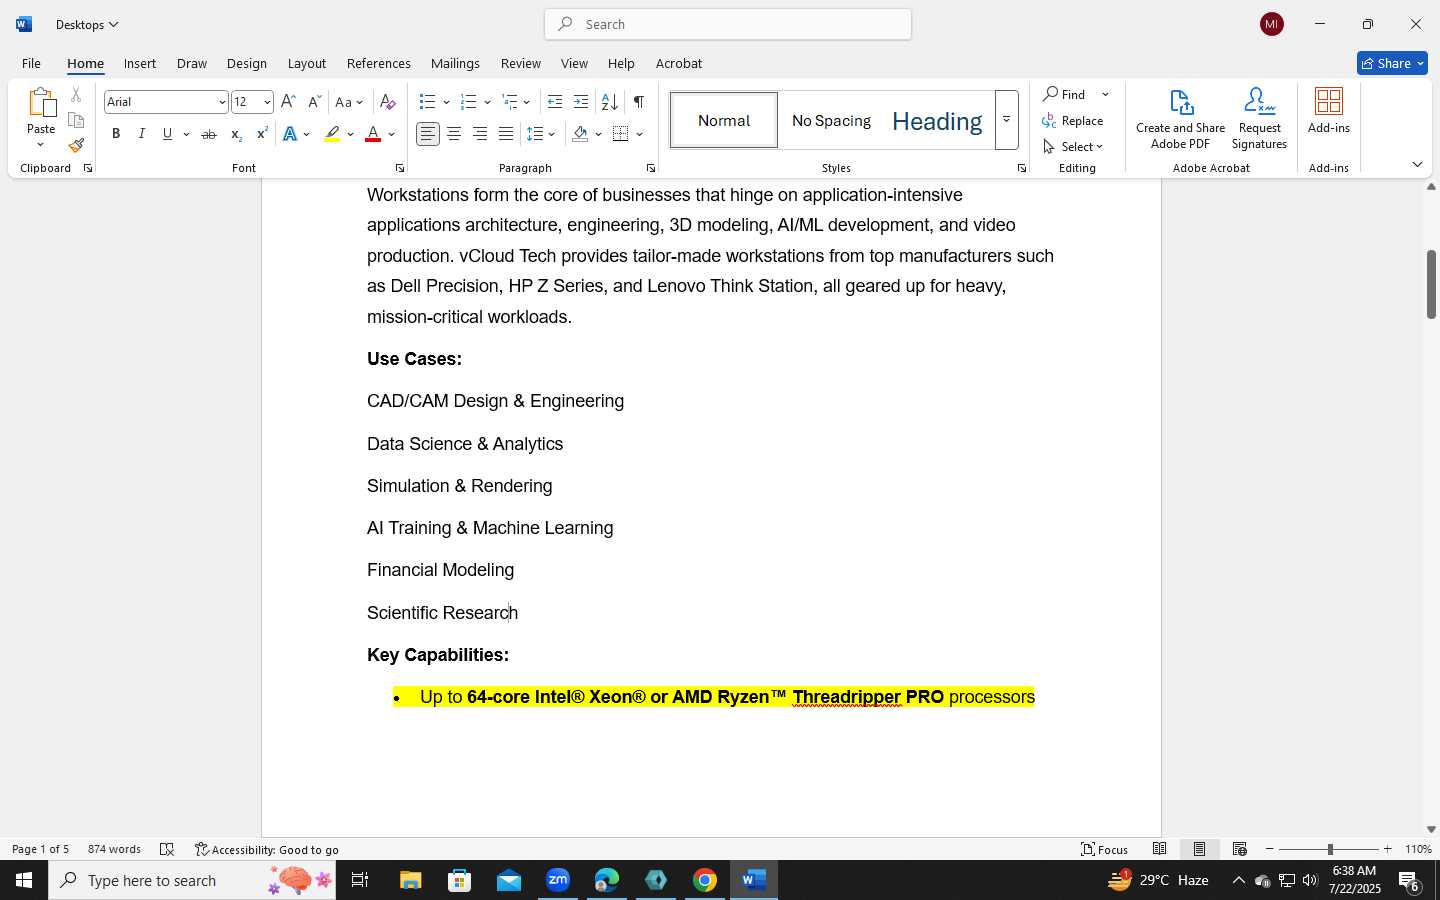Toggle show/hide paragraph marks
1440x900 pixels.
pyautogui.click(x=638, y=102)
